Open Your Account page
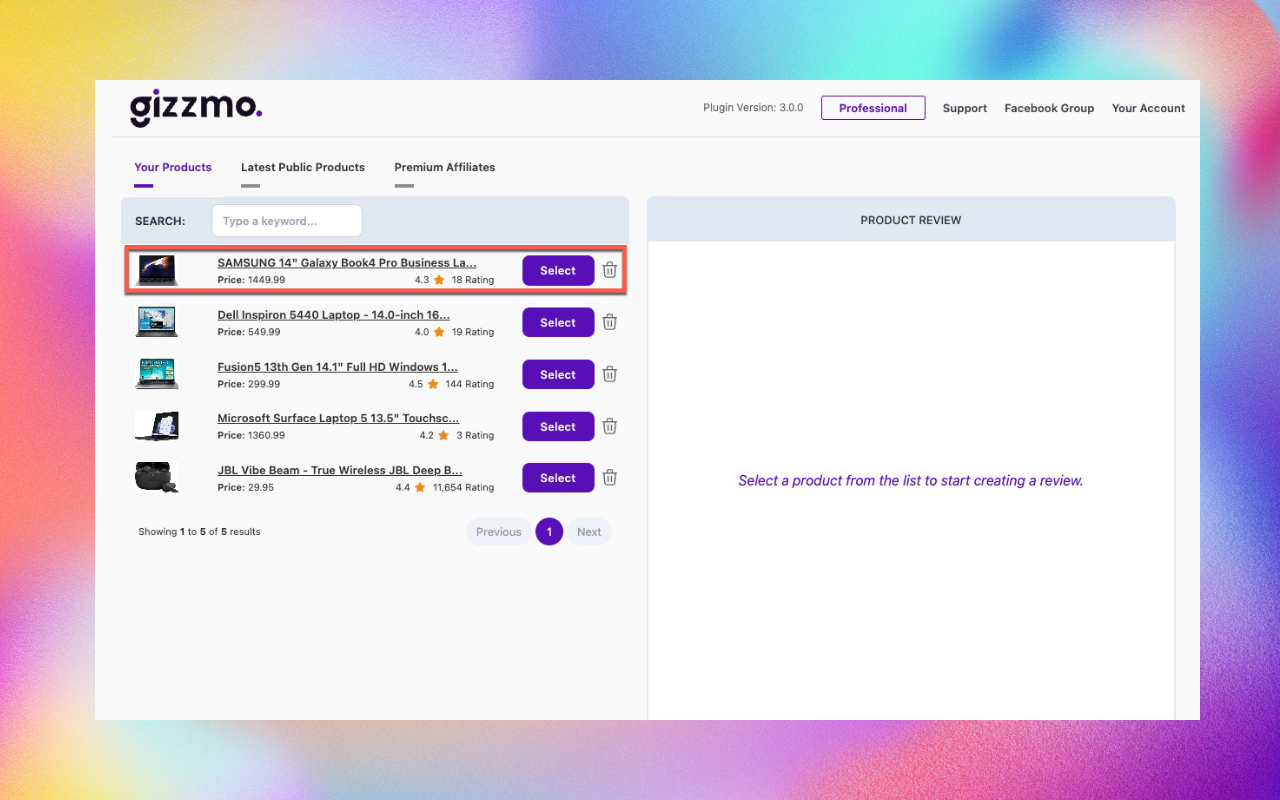Image resolution: width=1280 pixels, height=800 pixels. pos(1149,108)
